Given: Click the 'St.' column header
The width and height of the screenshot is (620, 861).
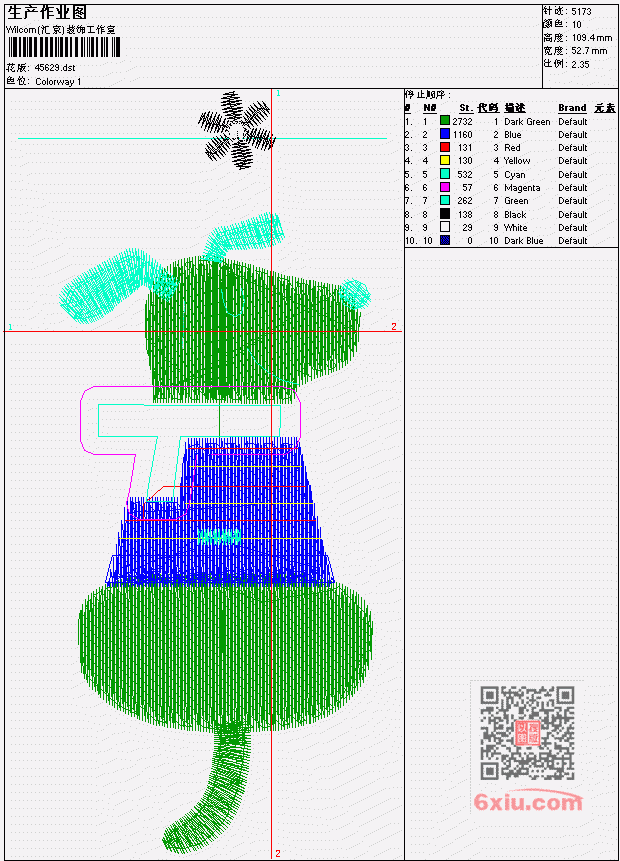Looking at the screenshot, I should coord(466,108).
